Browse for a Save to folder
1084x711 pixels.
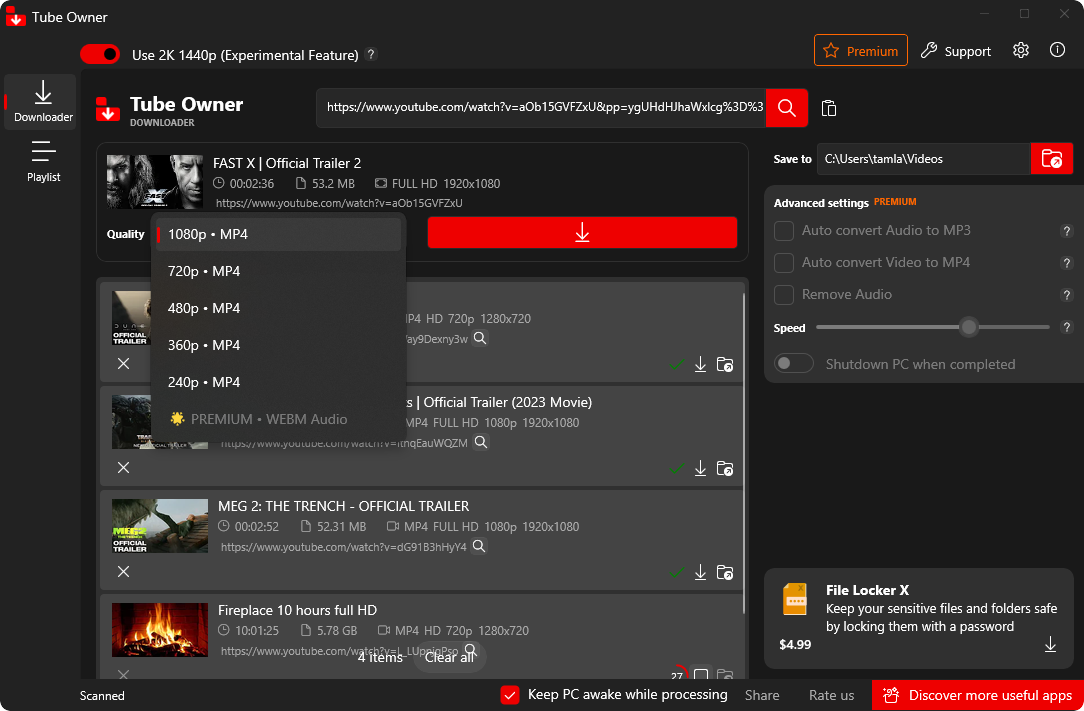(1052, 158)
